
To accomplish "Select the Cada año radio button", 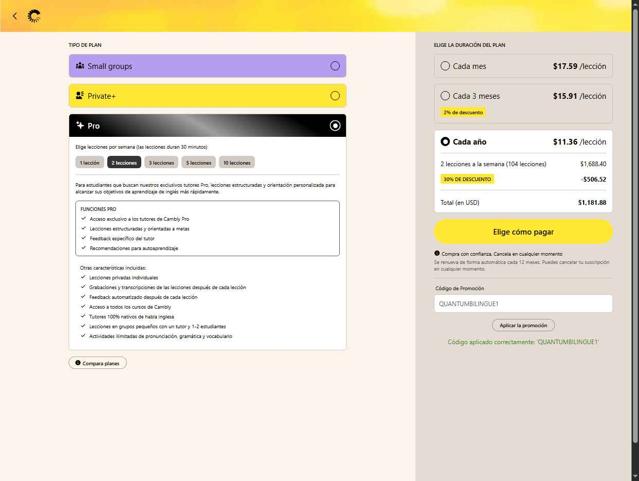I will tap(445, 141).
